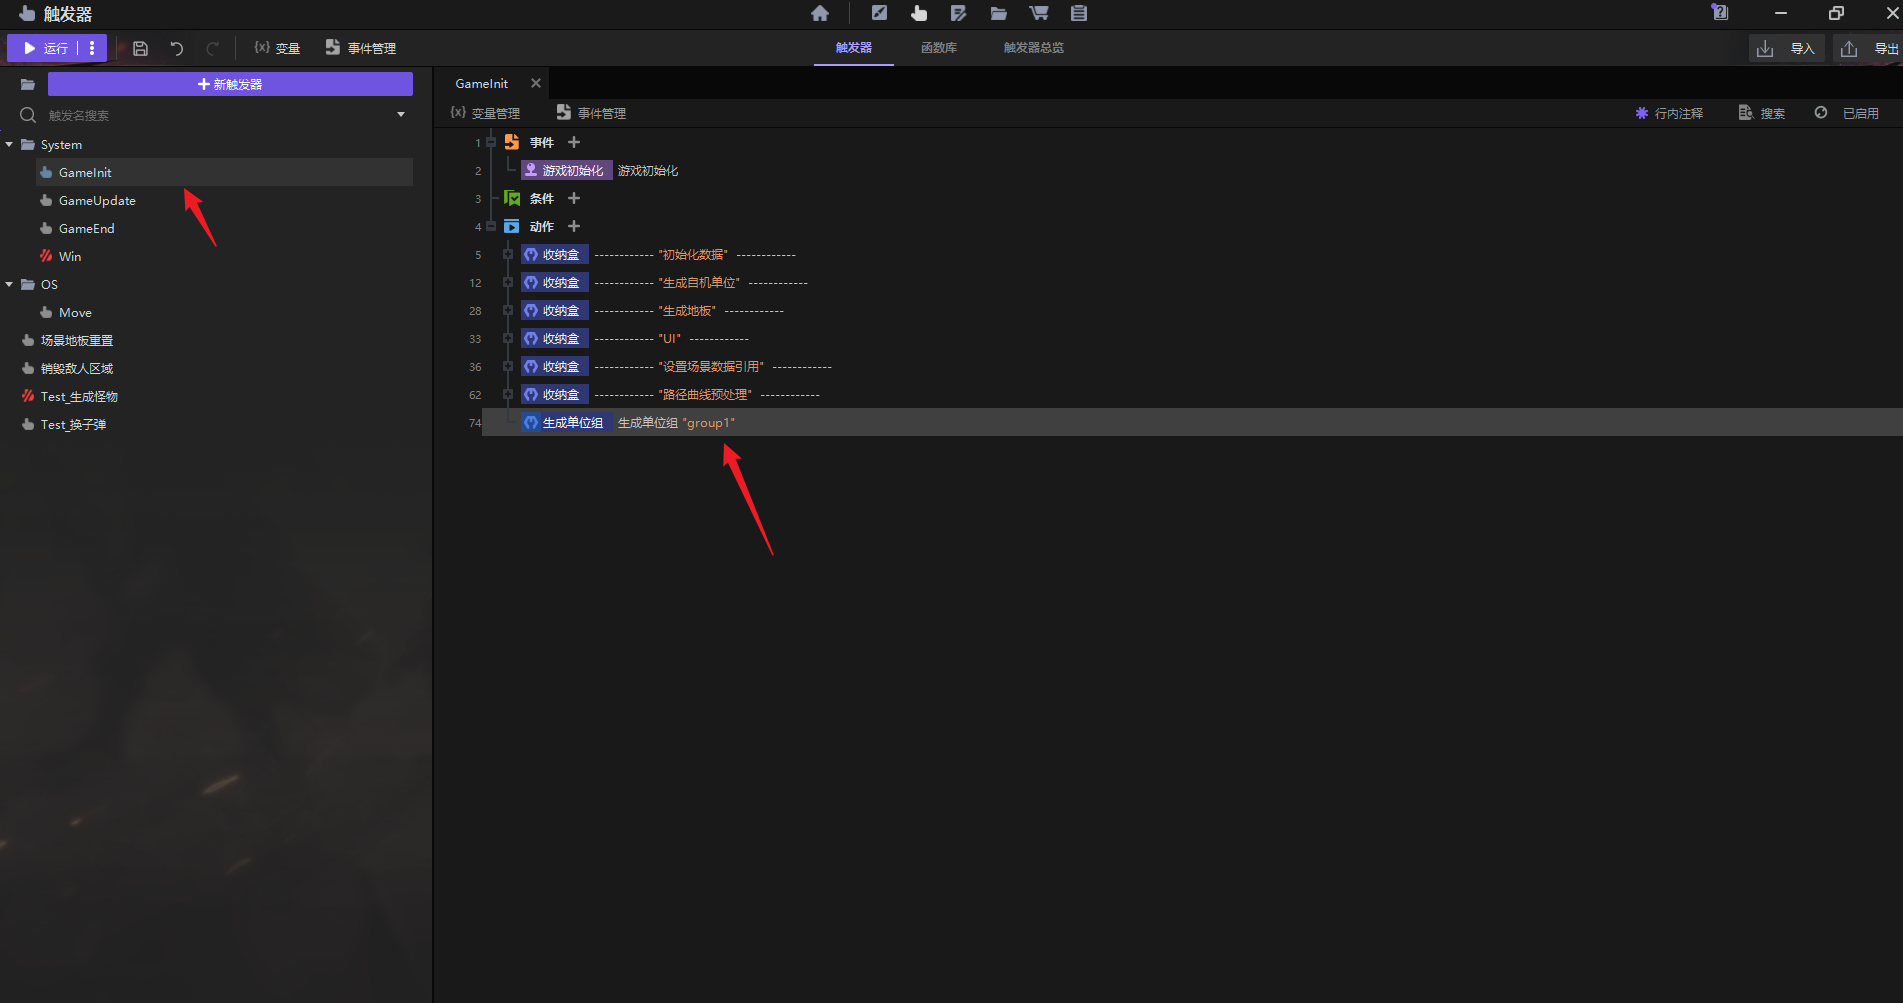Select the Test_换子弹 trigger
This screenshot has height=1003, width=1903.
coord(73,424)
